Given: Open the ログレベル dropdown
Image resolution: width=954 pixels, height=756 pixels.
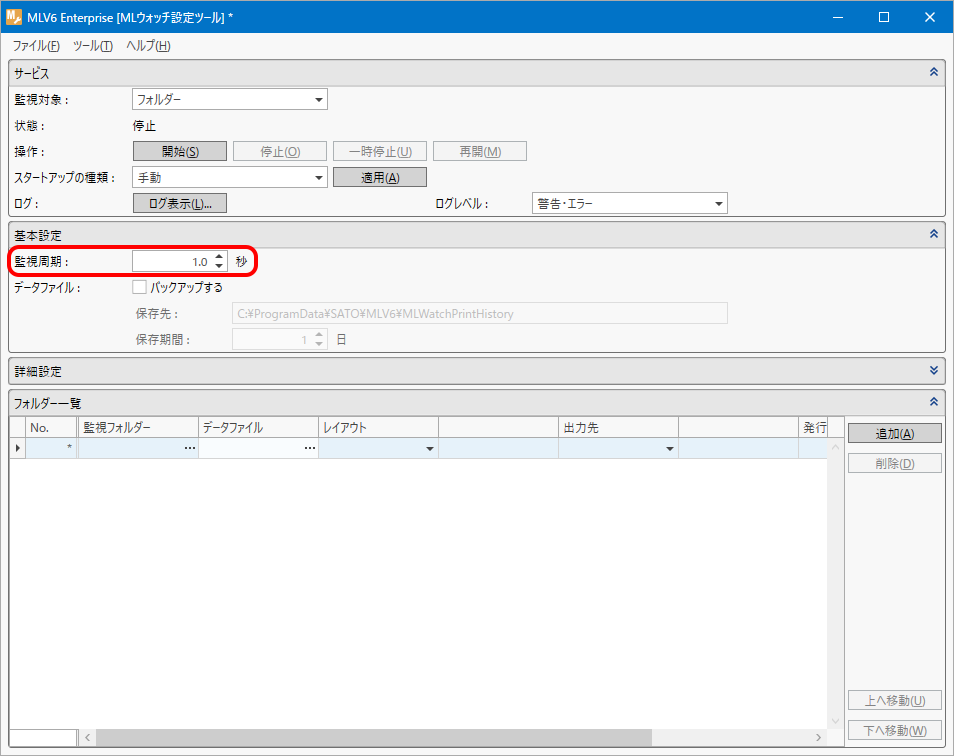Looking at the screenshot, I should click(630, 204).
